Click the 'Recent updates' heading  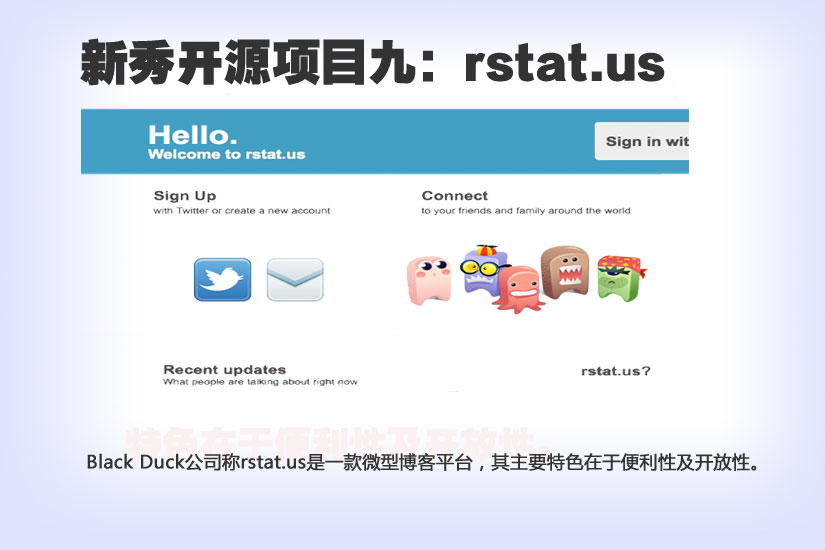point(225,369)
